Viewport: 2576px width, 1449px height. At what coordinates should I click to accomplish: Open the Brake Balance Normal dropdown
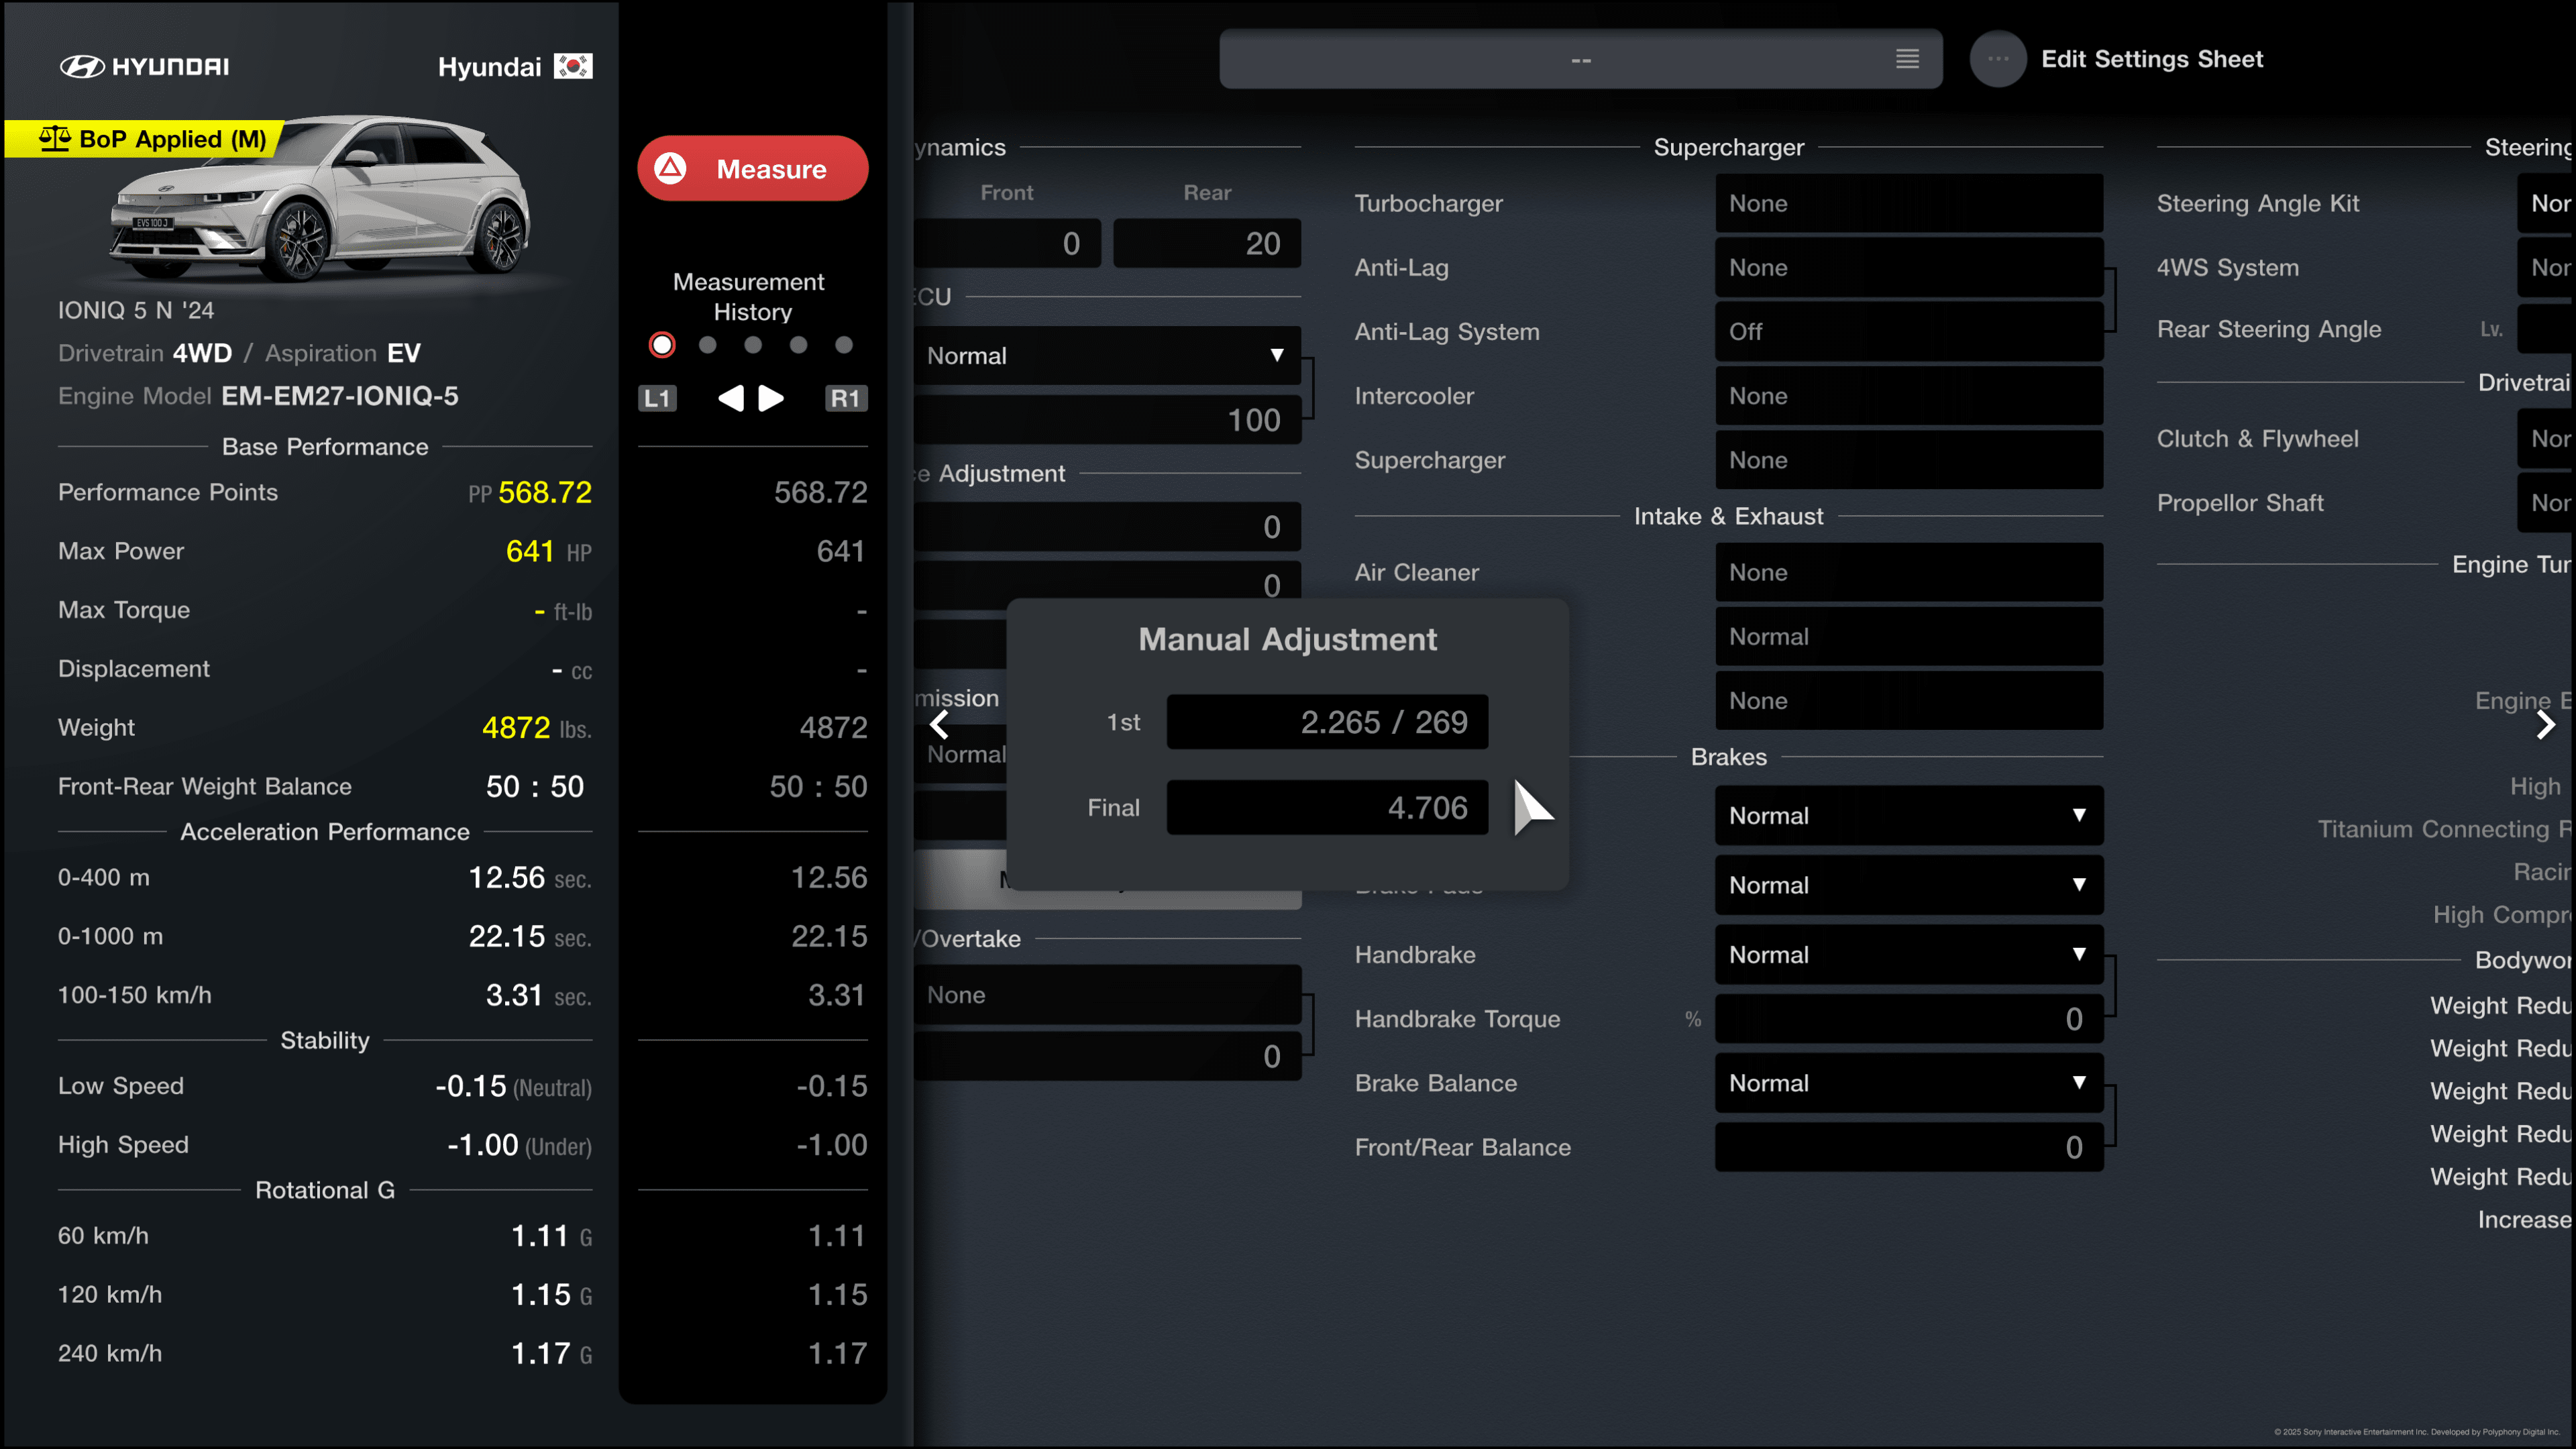(x=1908, y=1082)
